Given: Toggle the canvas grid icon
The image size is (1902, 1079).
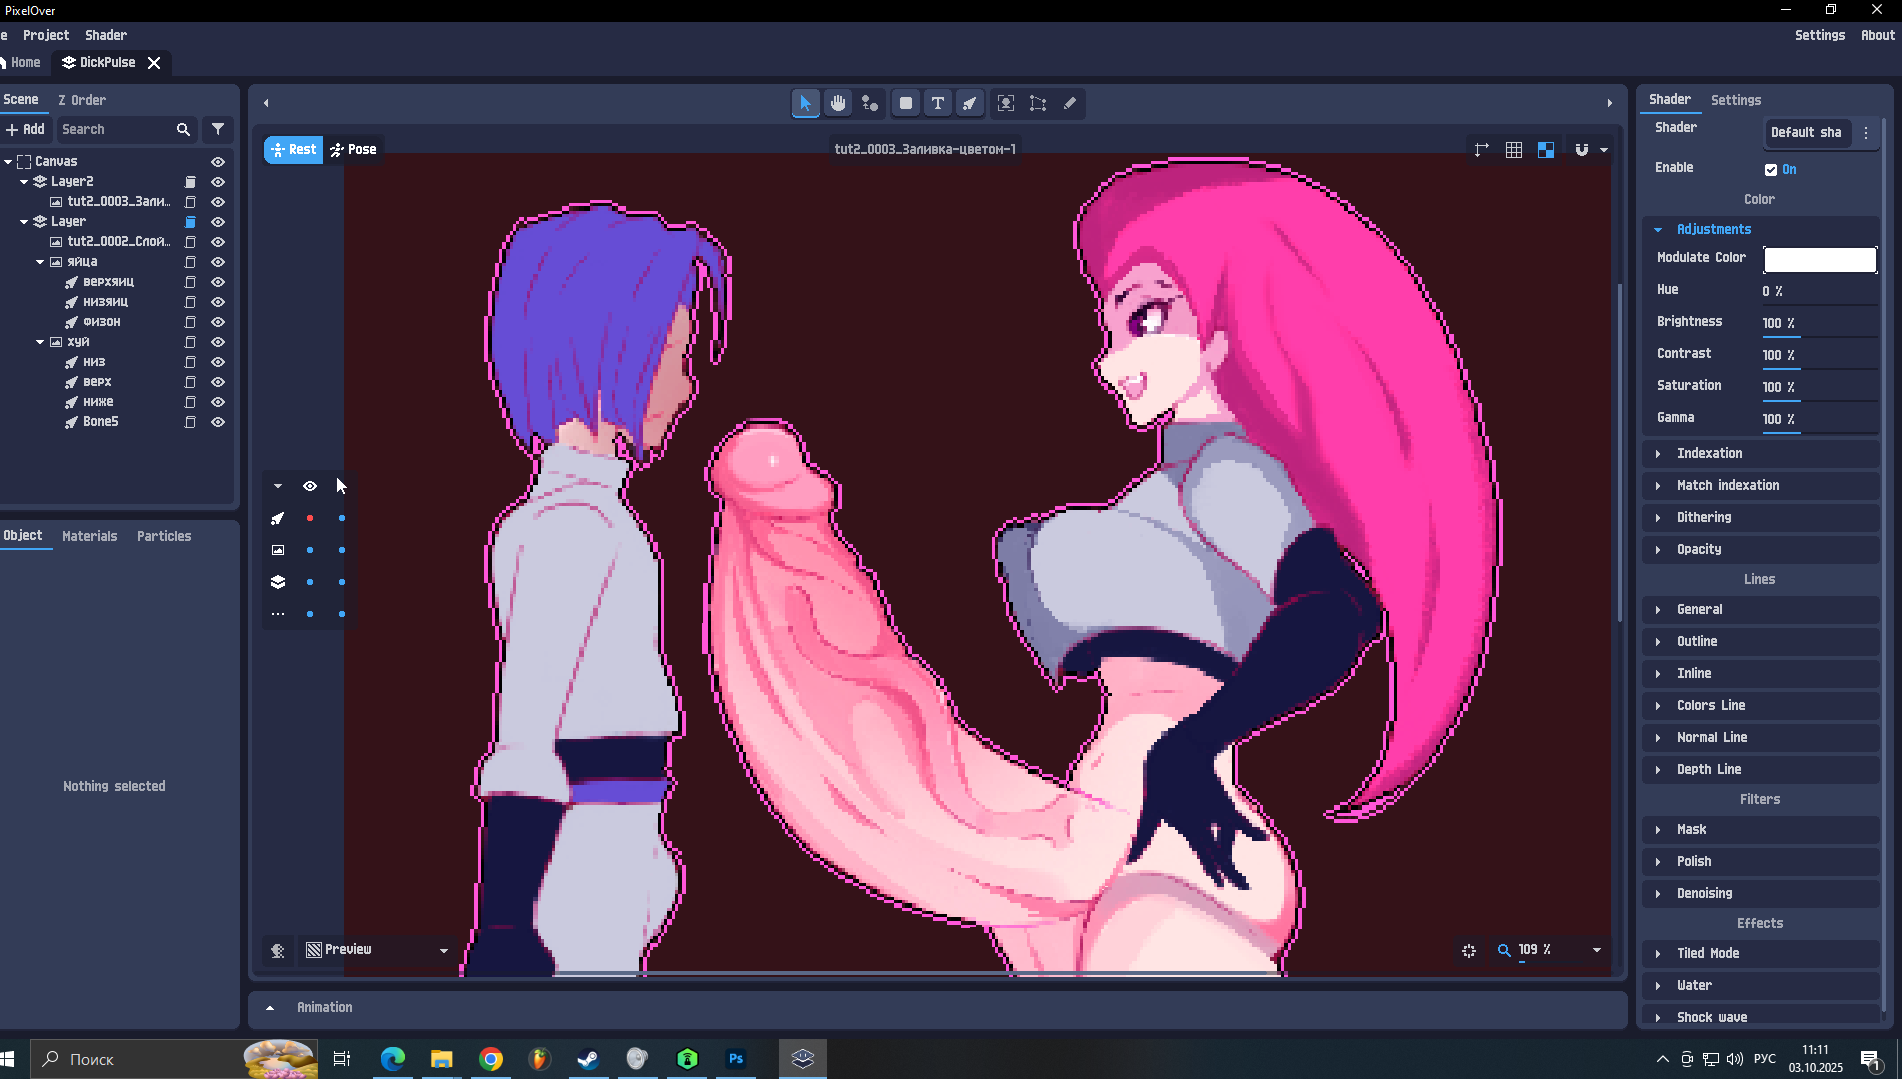Looking at the screenshot, I should coord(1514,150).
